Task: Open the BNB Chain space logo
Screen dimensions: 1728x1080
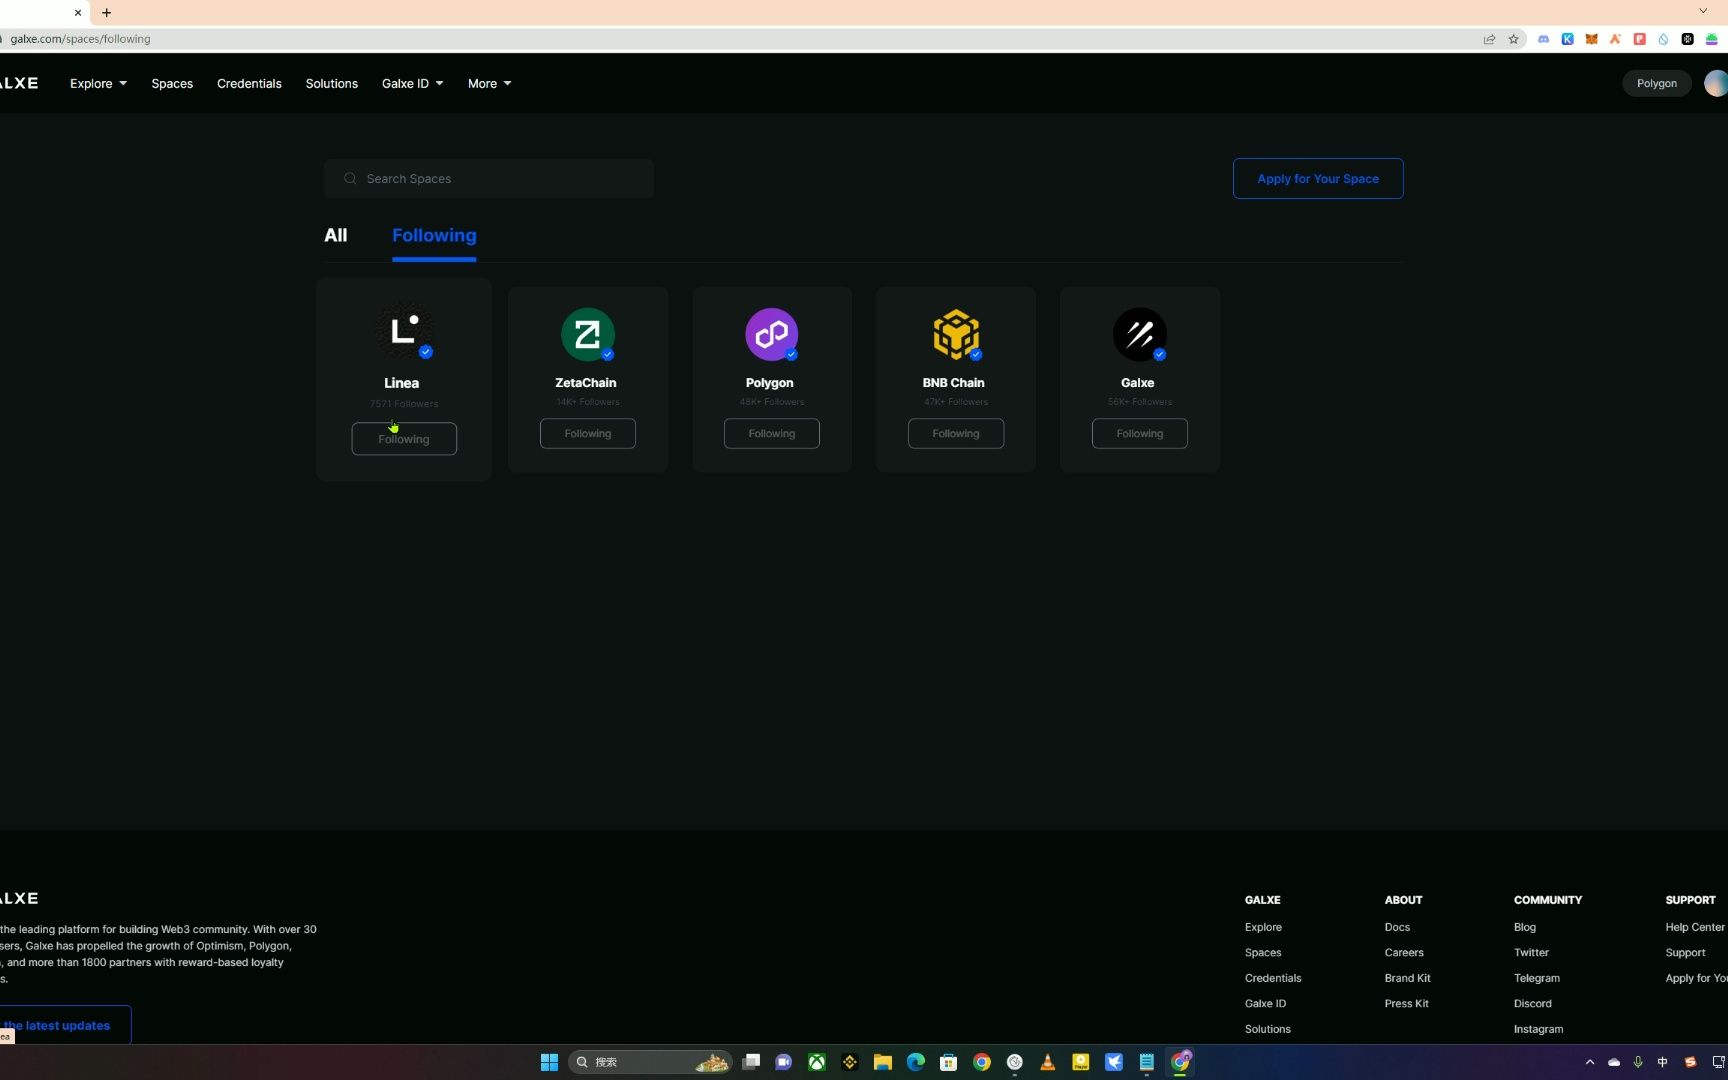Action: pos(956,334)
